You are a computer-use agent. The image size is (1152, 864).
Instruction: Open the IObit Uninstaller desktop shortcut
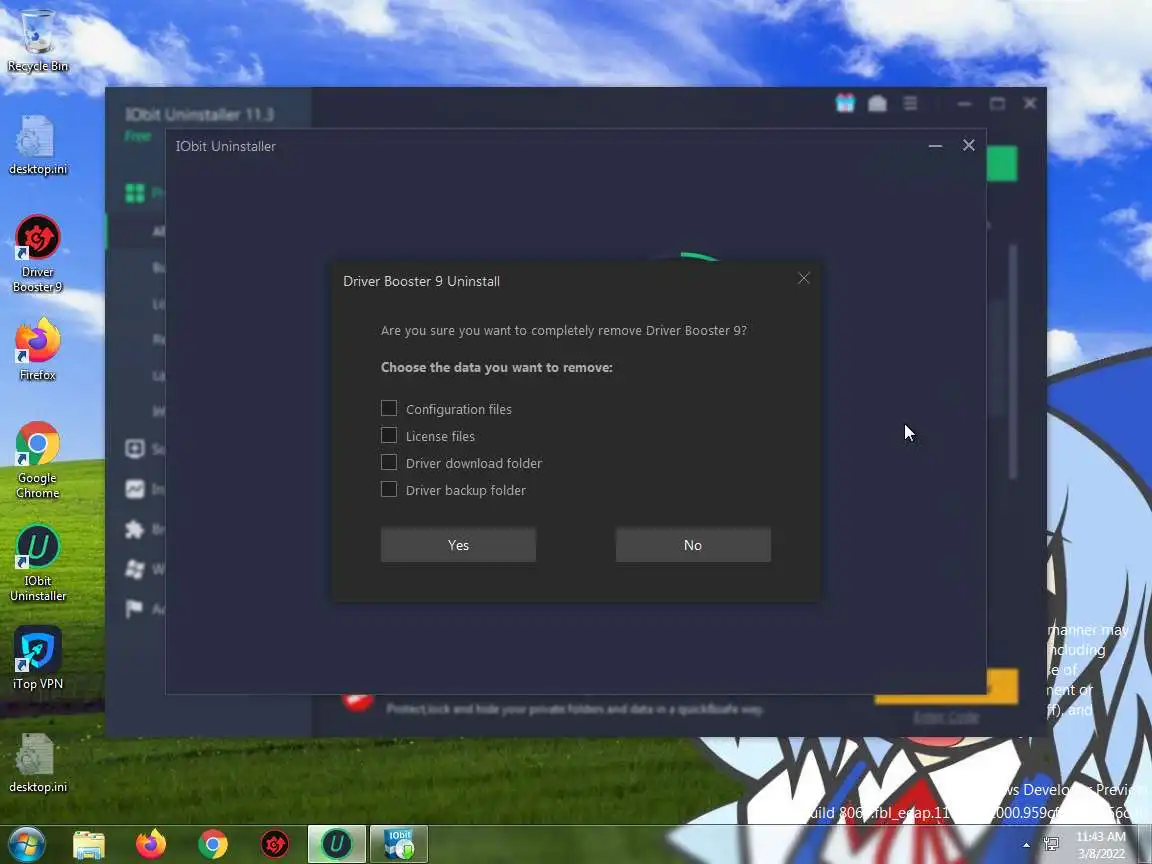37,564
